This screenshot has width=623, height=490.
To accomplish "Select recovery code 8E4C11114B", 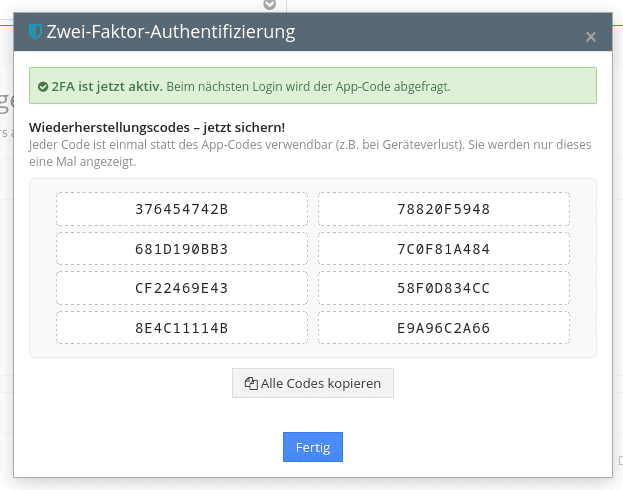I will tap(182, 328).
